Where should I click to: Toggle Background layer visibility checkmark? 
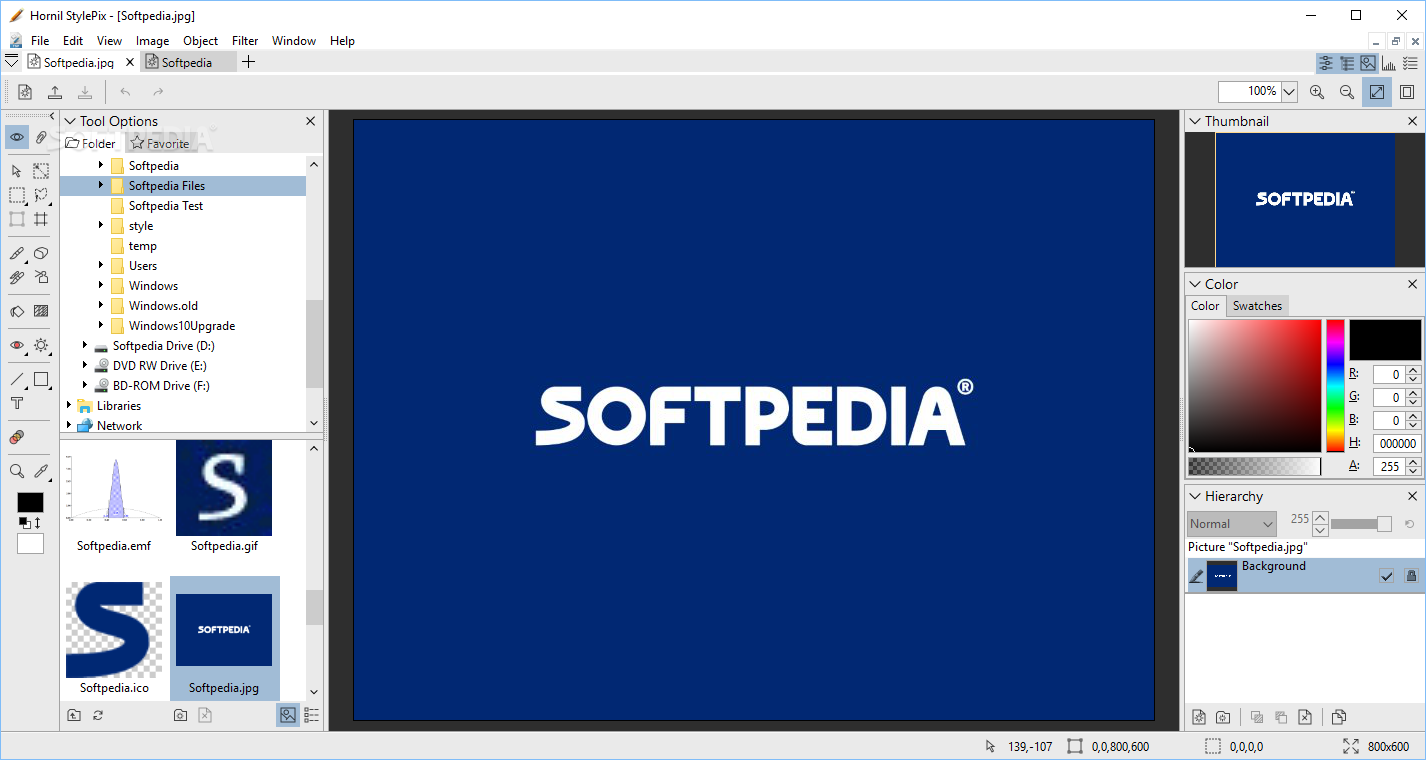(1386, 576)
